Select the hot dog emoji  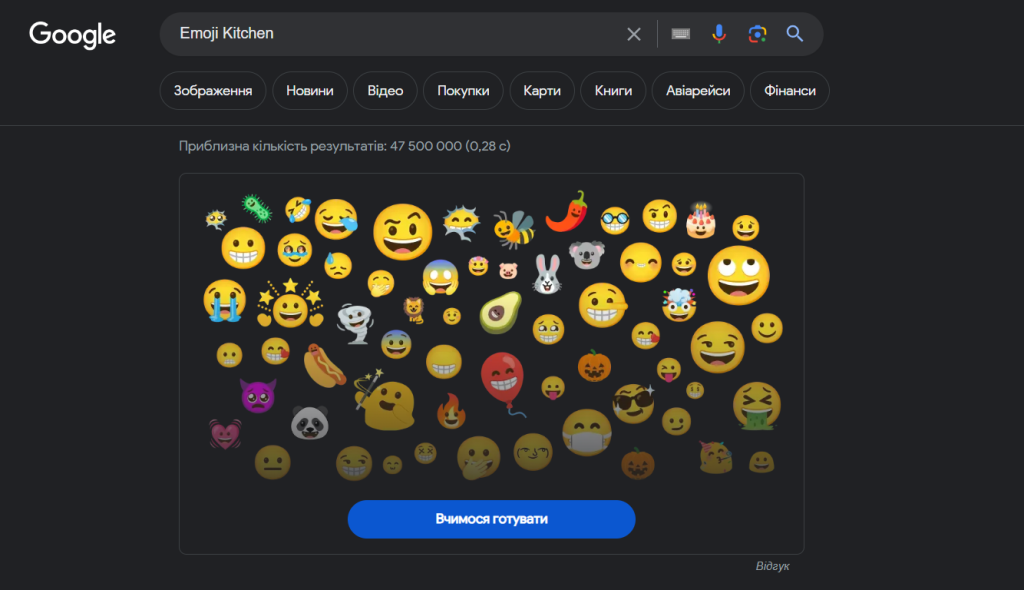coord(325,365)
